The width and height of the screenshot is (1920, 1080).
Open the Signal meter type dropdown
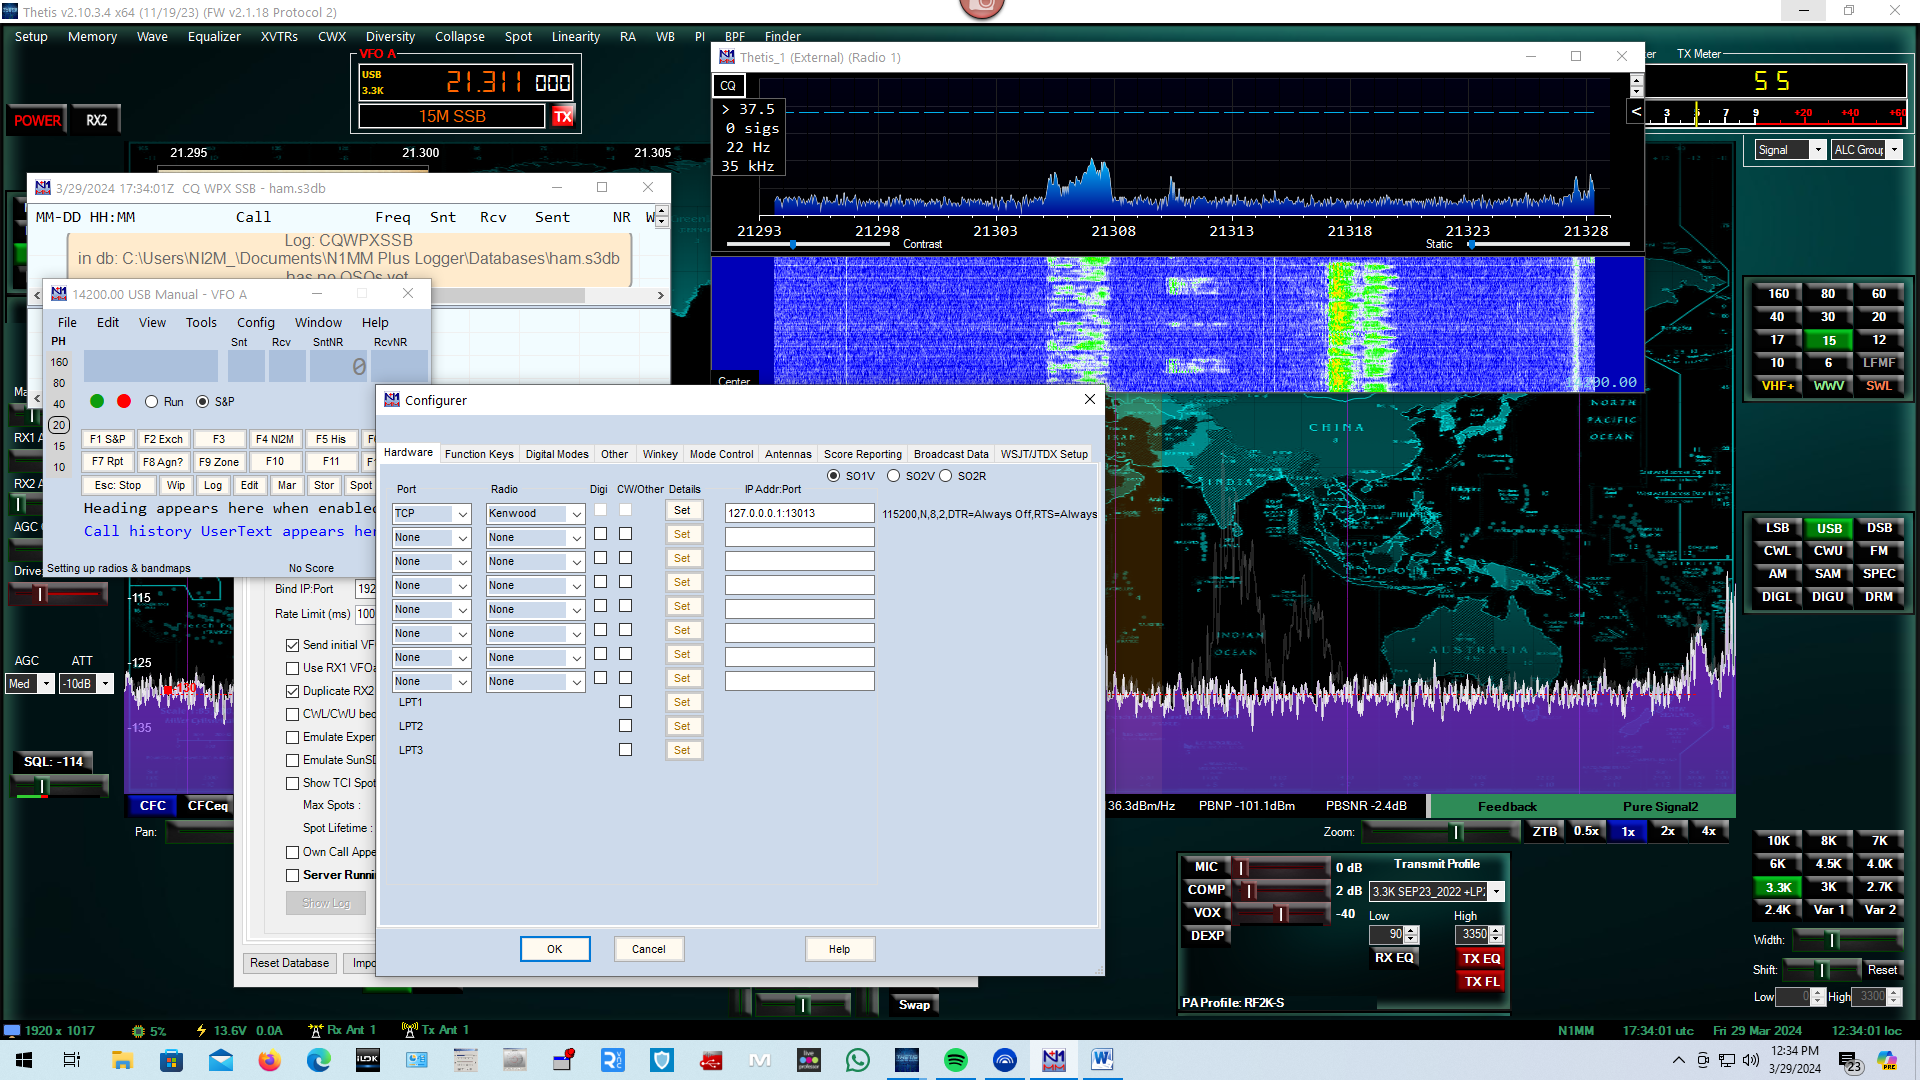click(x=1818, y=150)
